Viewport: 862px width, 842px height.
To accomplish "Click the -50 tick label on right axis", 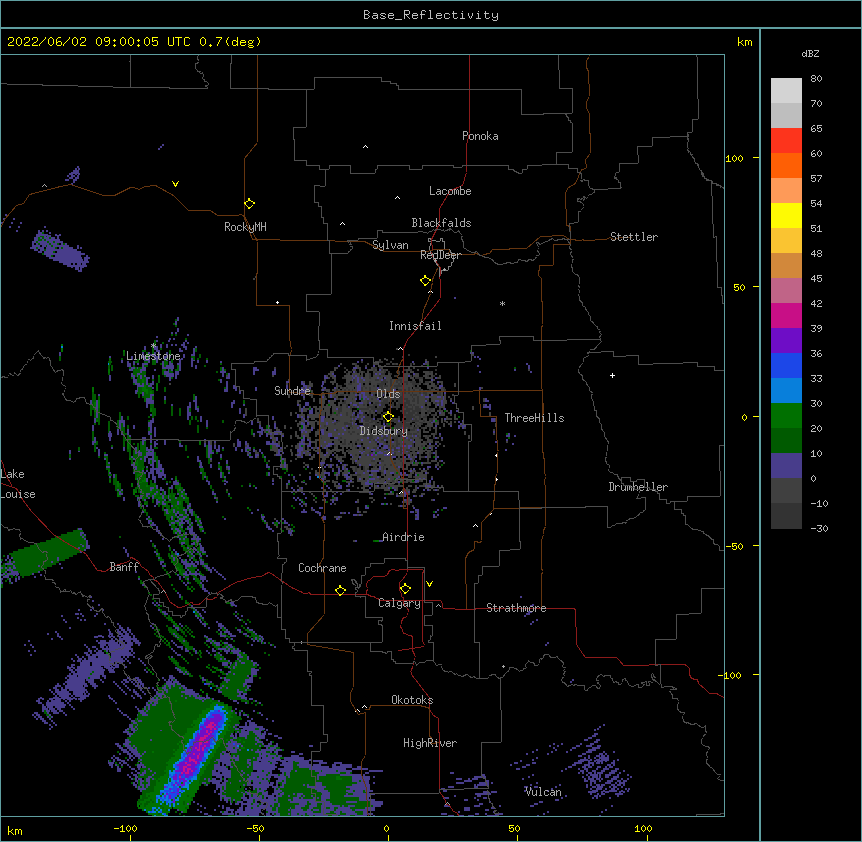I will 734,546.
